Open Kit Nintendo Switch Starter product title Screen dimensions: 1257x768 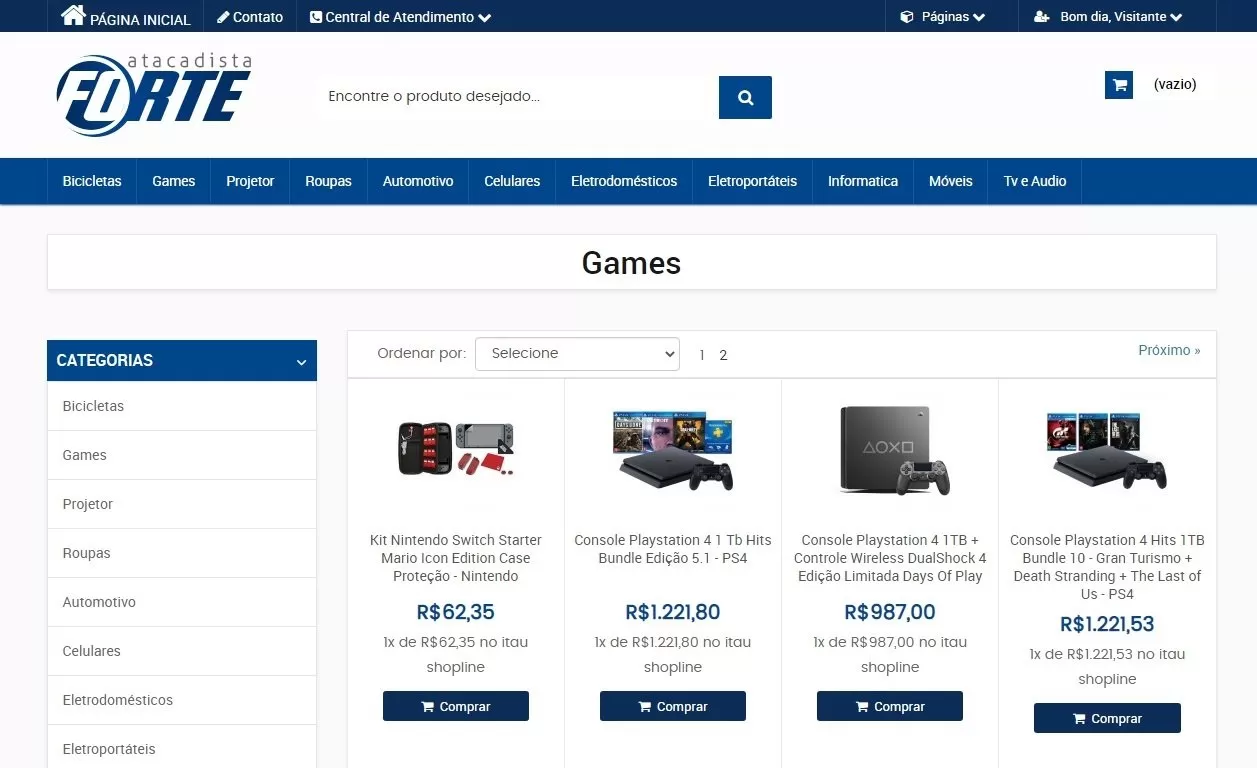tap(456, 558)
